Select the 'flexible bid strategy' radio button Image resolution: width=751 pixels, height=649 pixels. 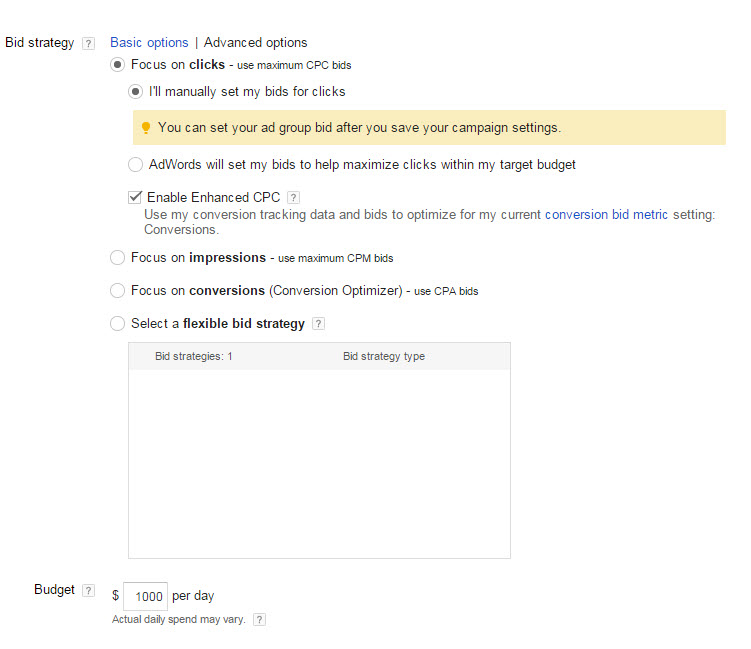coord(118,324)
